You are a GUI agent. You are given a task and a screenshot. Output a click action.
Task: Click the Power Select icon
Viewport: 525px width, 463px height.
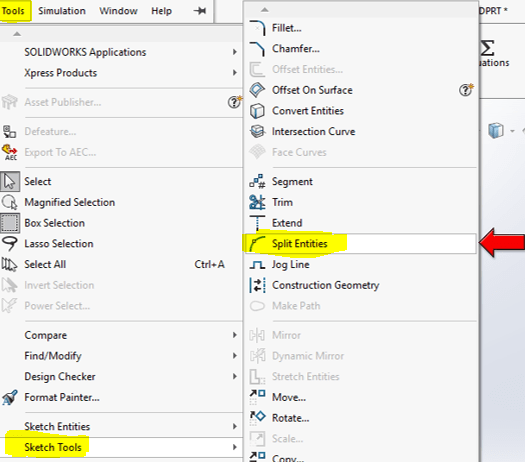[x=9, y=306]
